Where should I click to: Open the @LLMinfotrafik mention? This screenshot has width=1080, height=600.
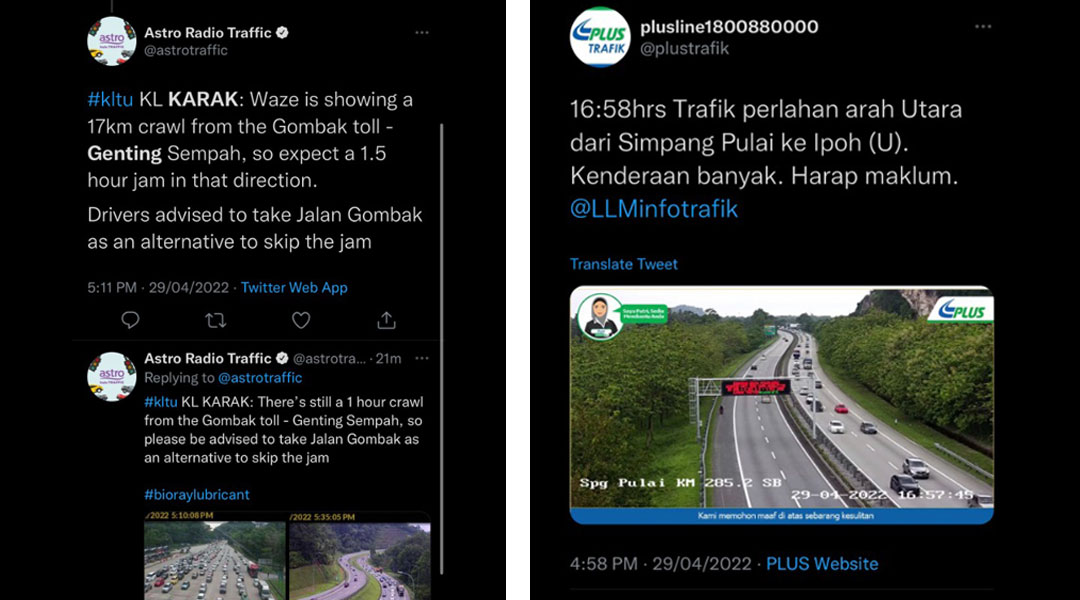point(654,209)
